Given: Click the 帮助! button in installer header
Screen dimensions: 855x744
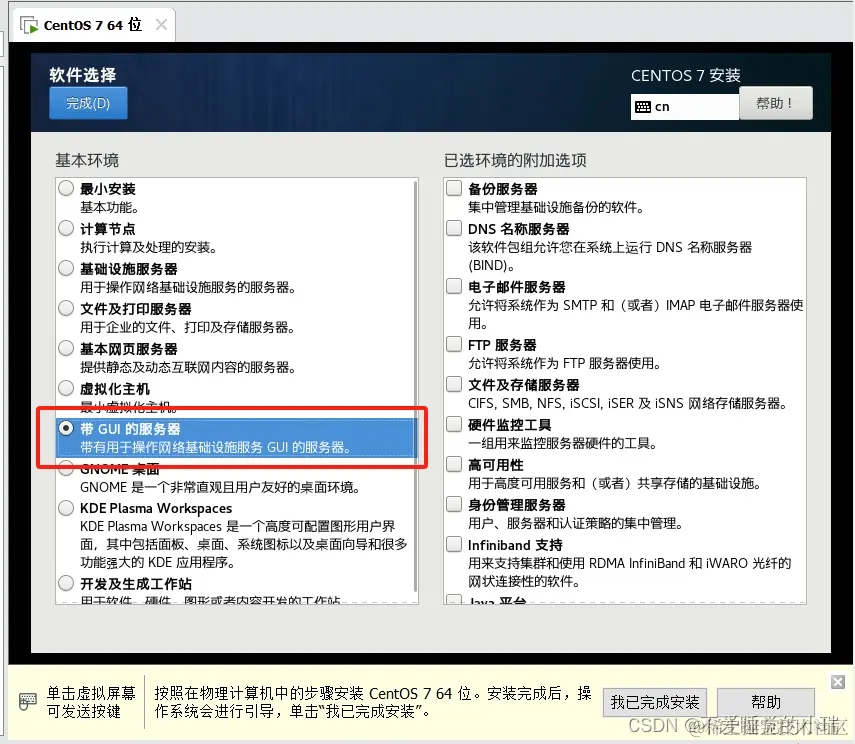Looking at the screenshot, I should click(x=775, y=103).
